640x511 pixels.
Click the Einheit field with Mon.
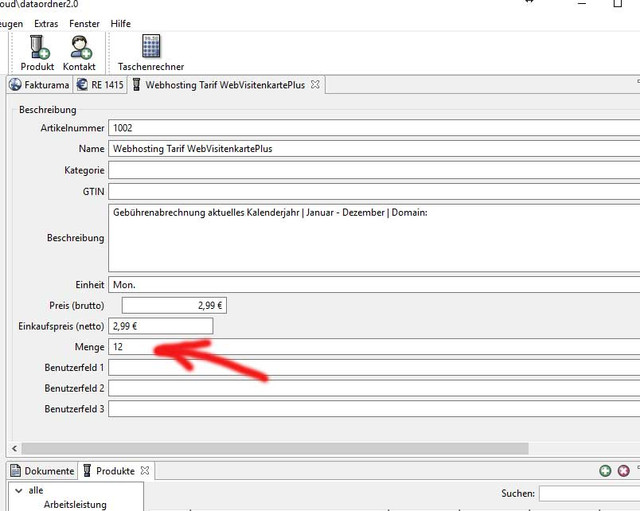click(374, 284)
